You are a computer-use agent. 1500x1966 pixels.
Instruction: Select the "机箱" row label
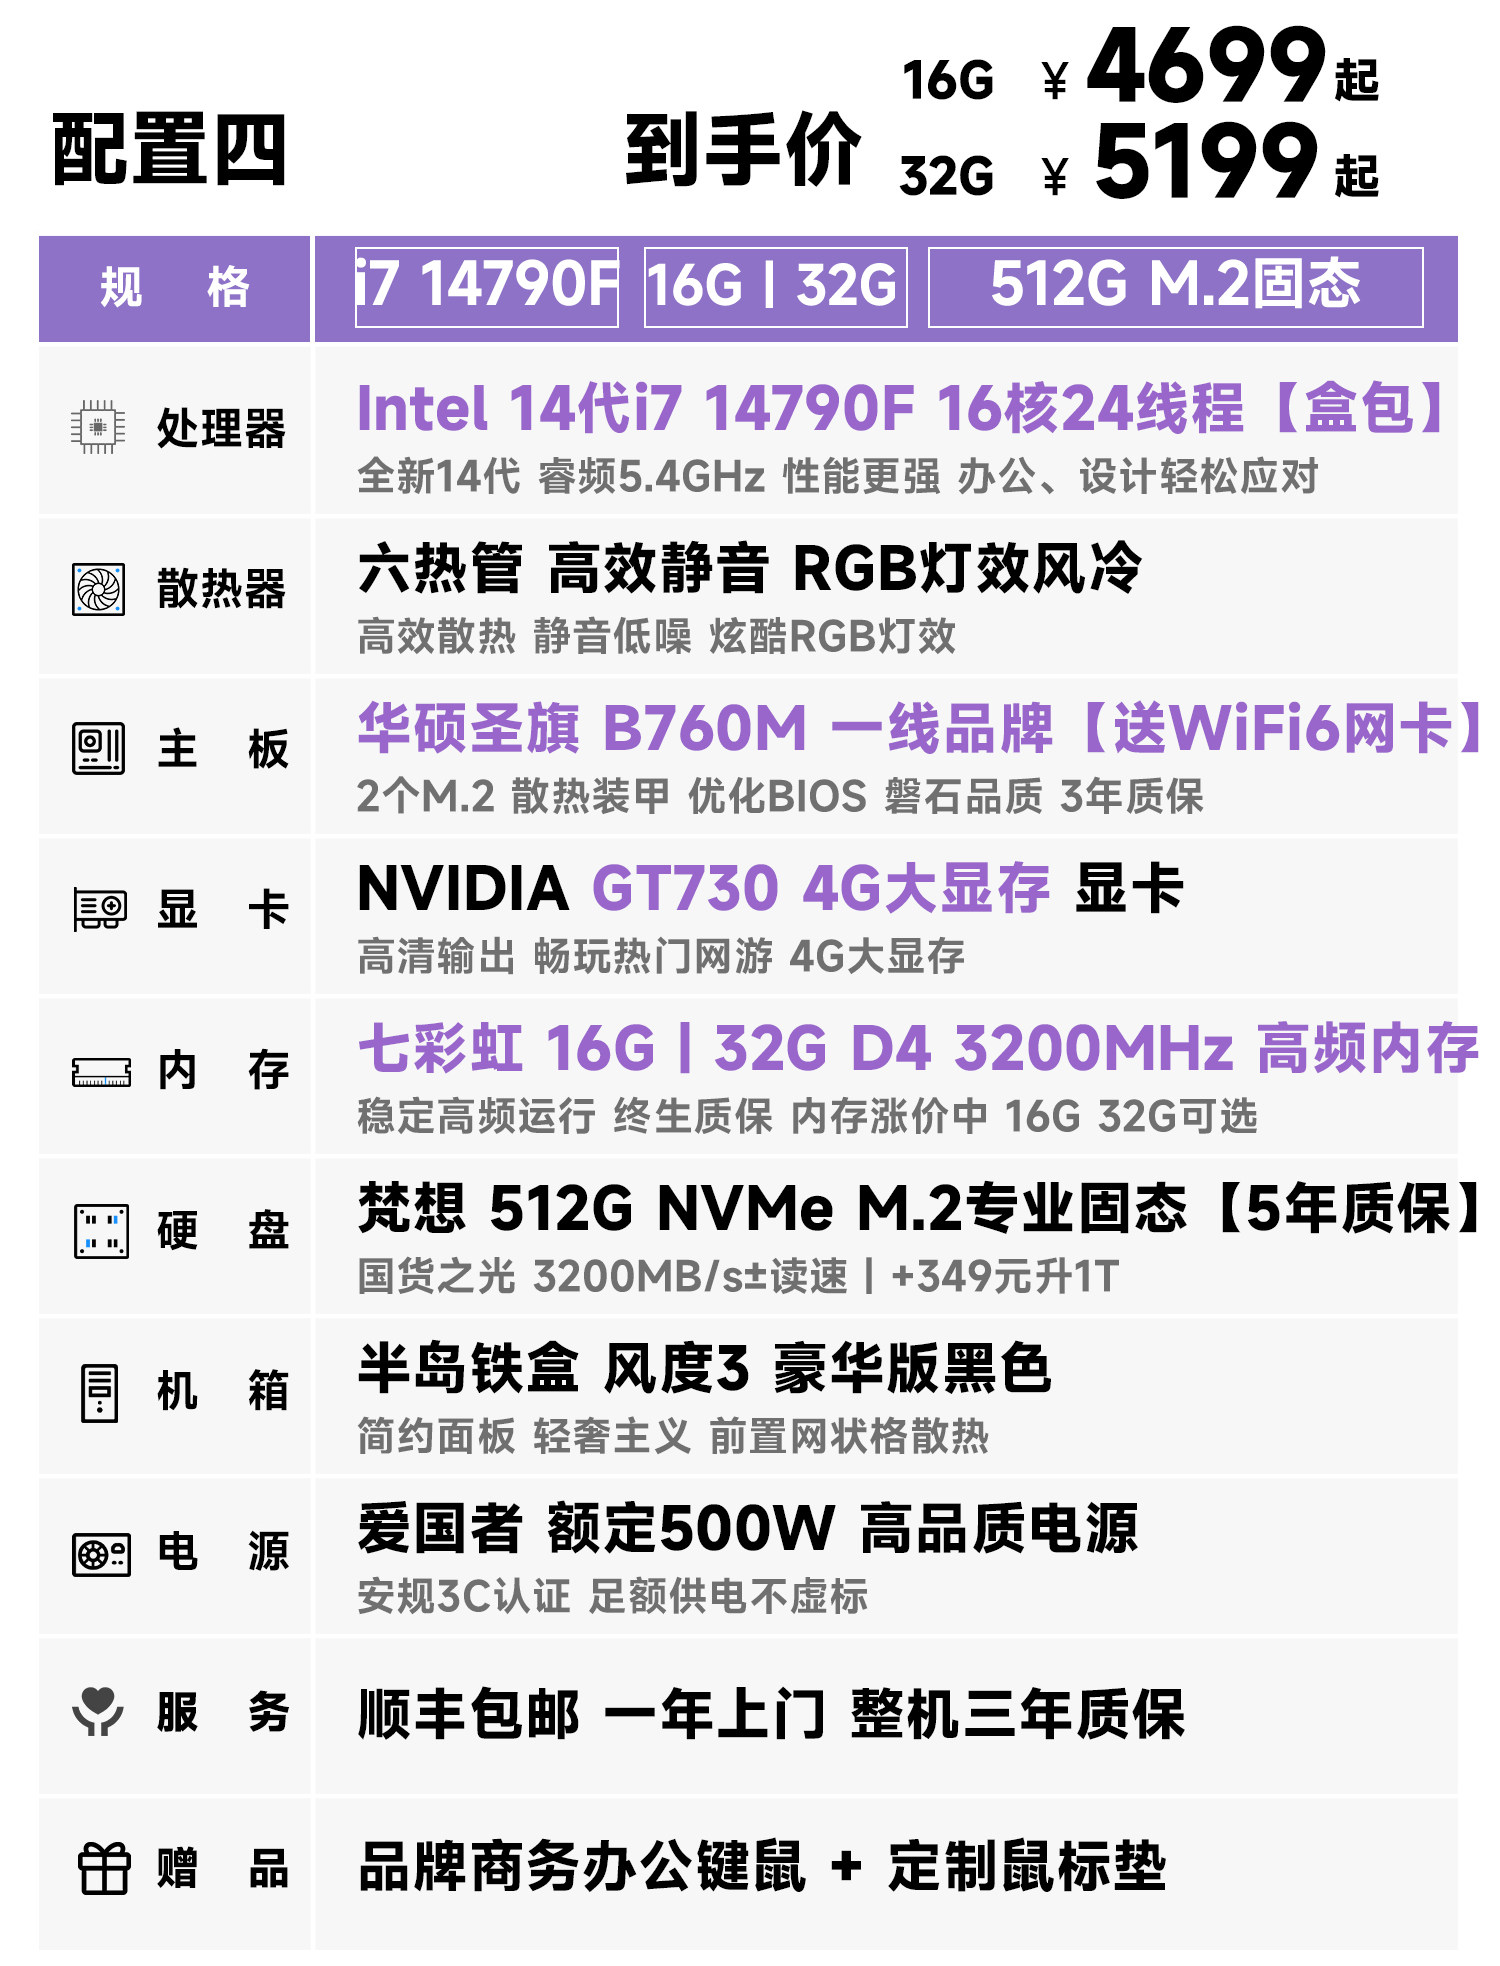[222, 1391]
